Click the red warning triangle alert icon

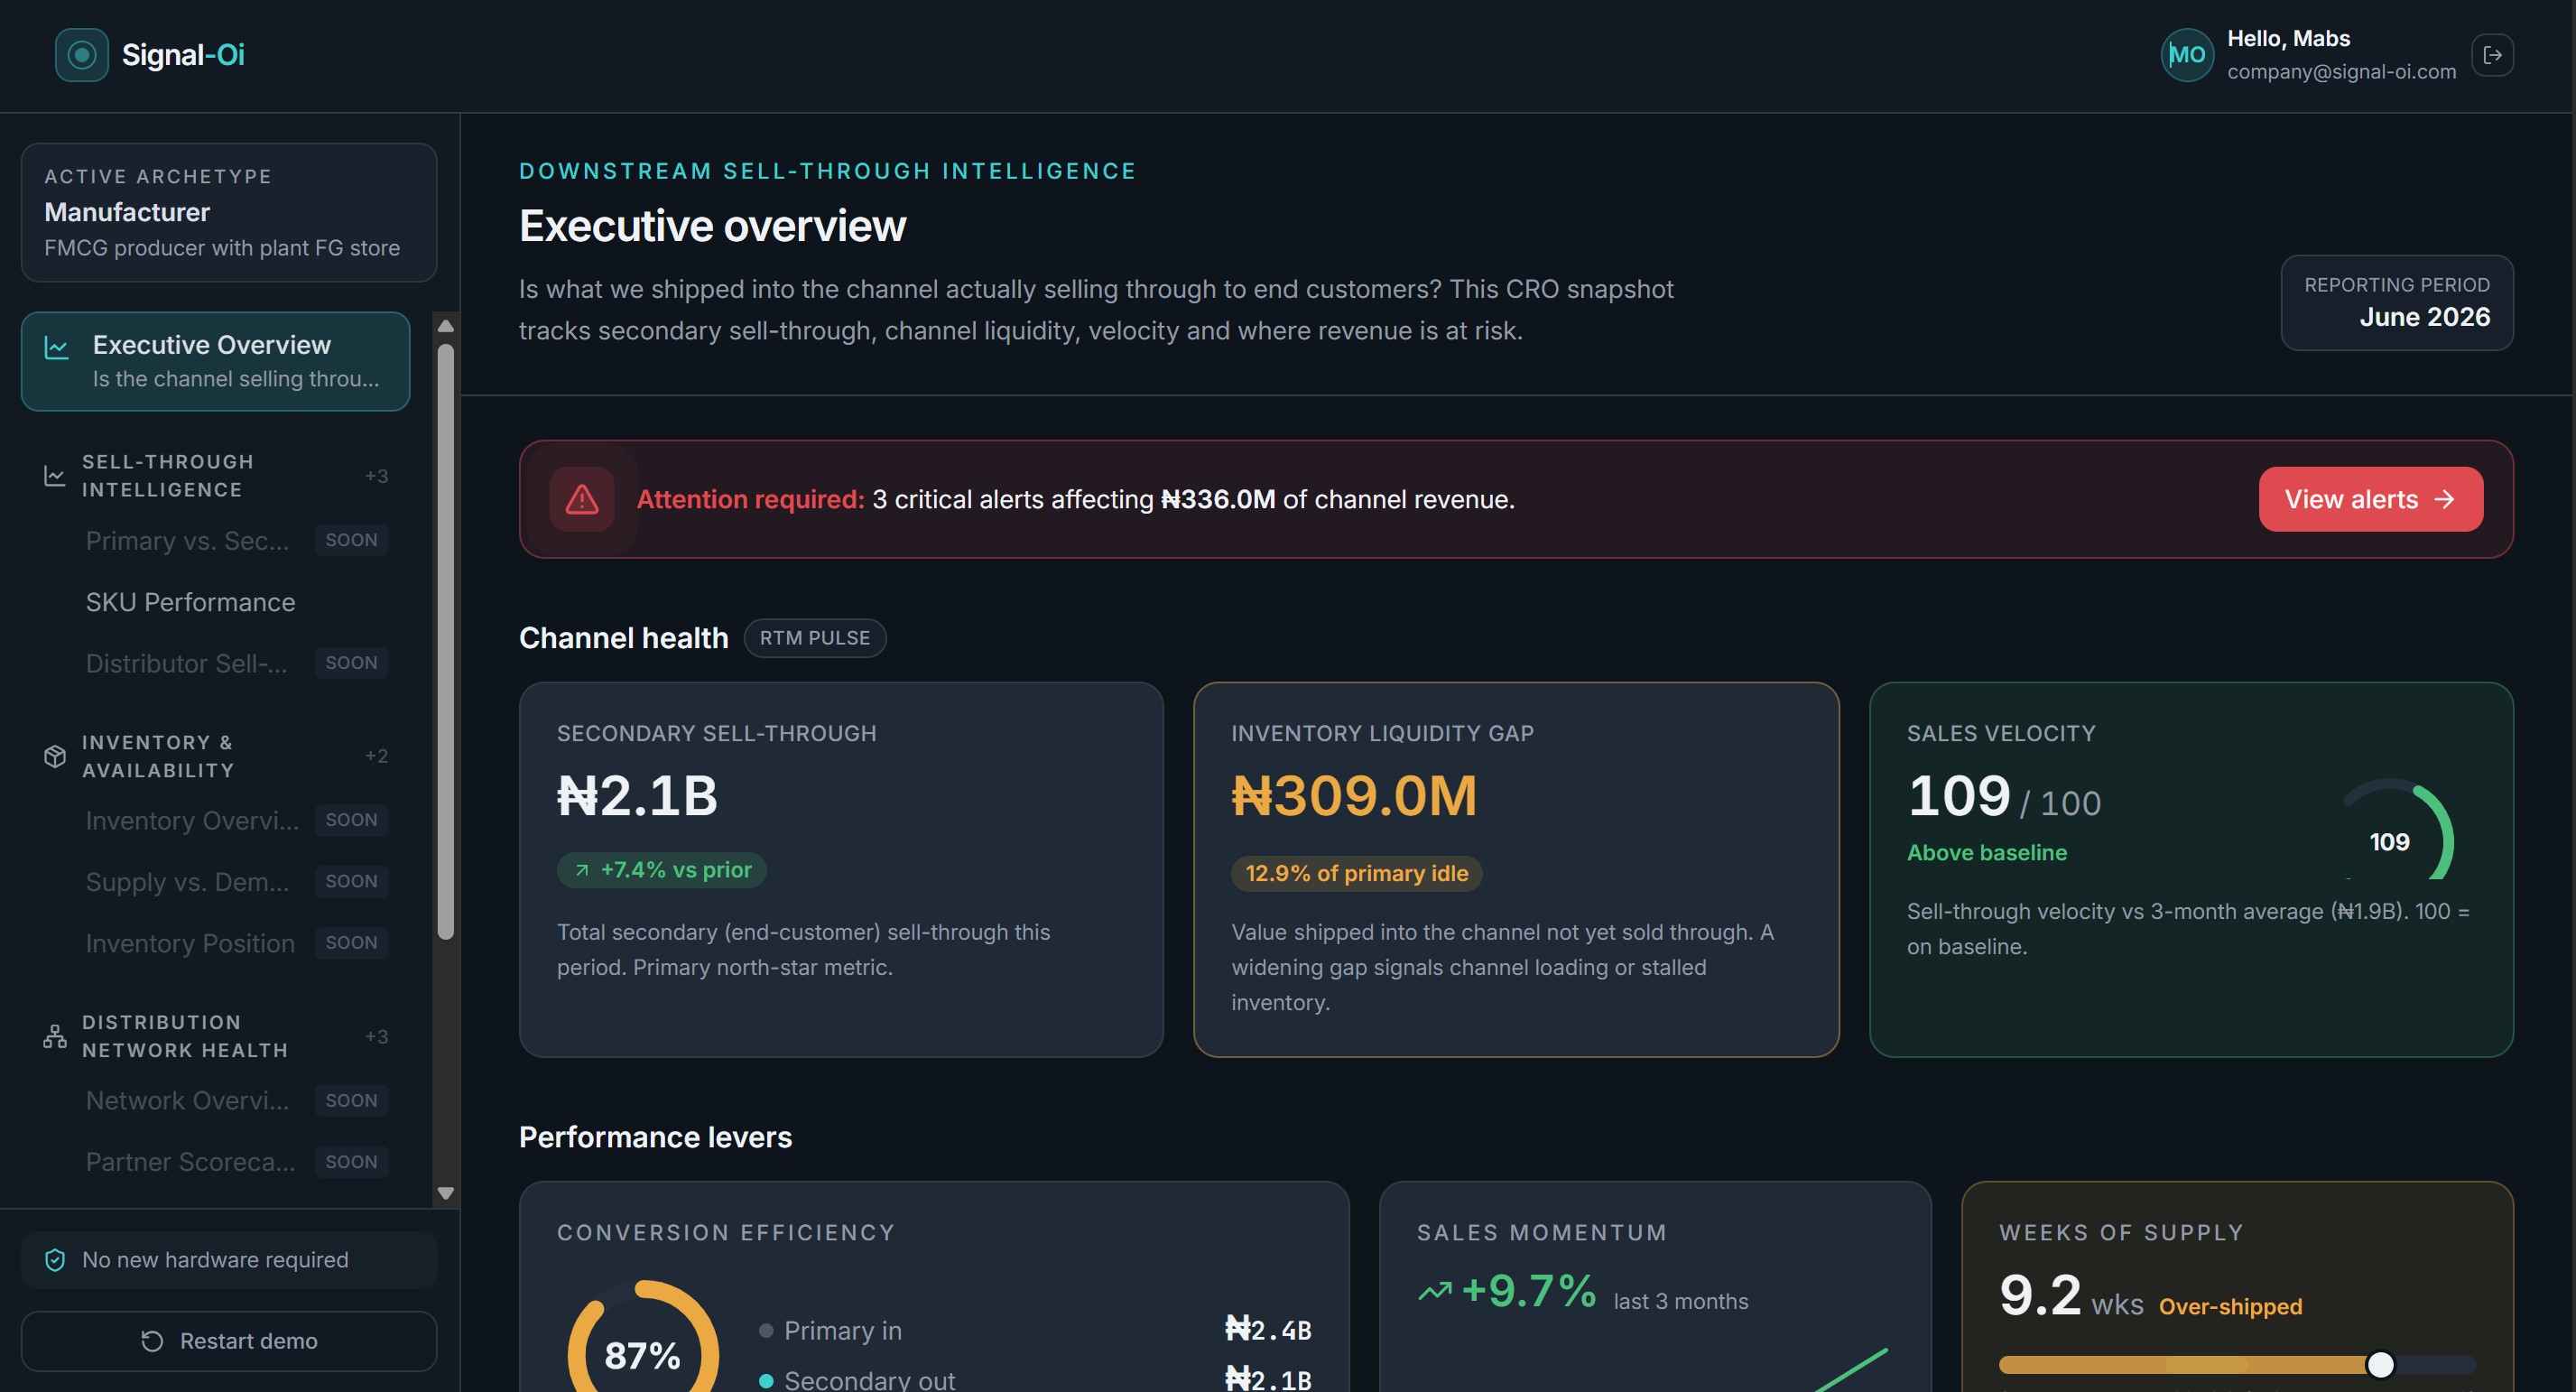tap(582, 499)
